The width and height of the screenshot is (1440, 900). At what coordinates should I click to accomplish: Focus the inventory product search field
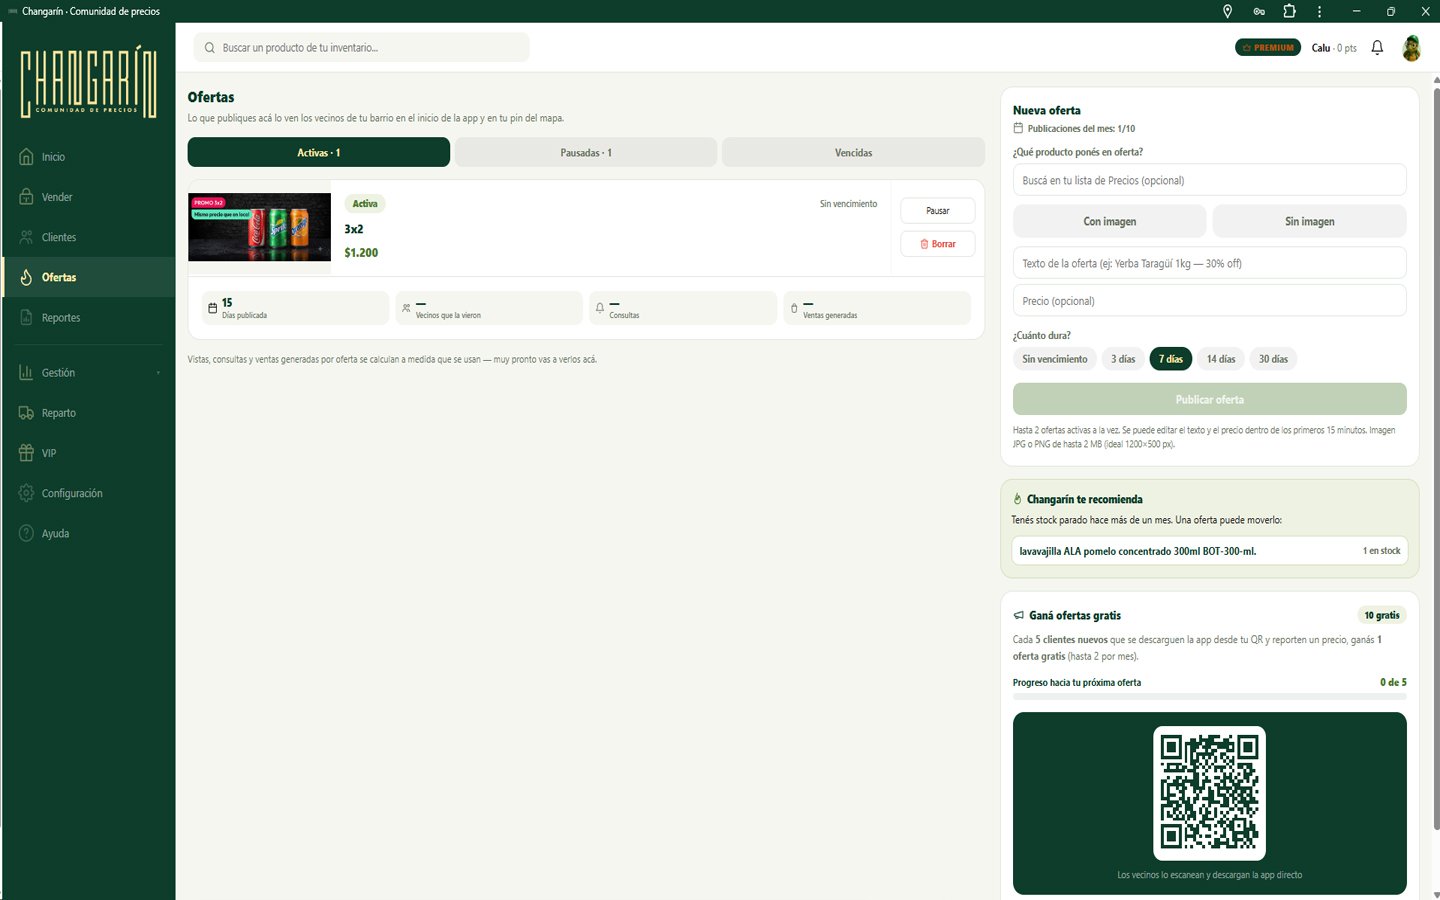click(361, 47)
